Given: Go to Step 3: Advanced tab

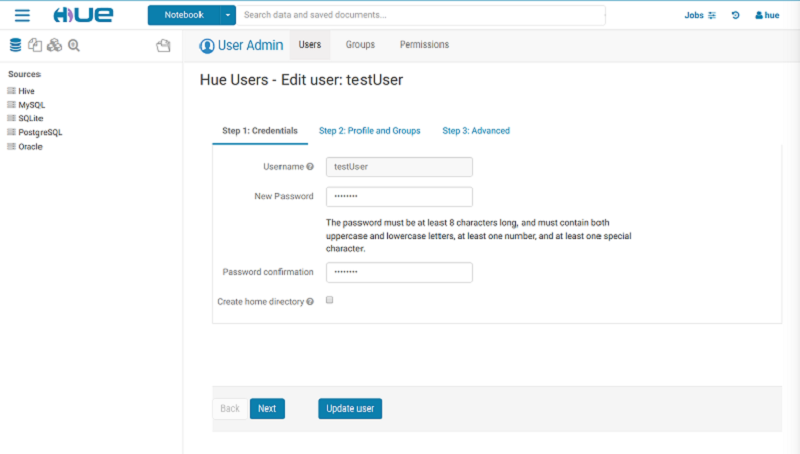Looking at the screenshot, I should 476,131.
